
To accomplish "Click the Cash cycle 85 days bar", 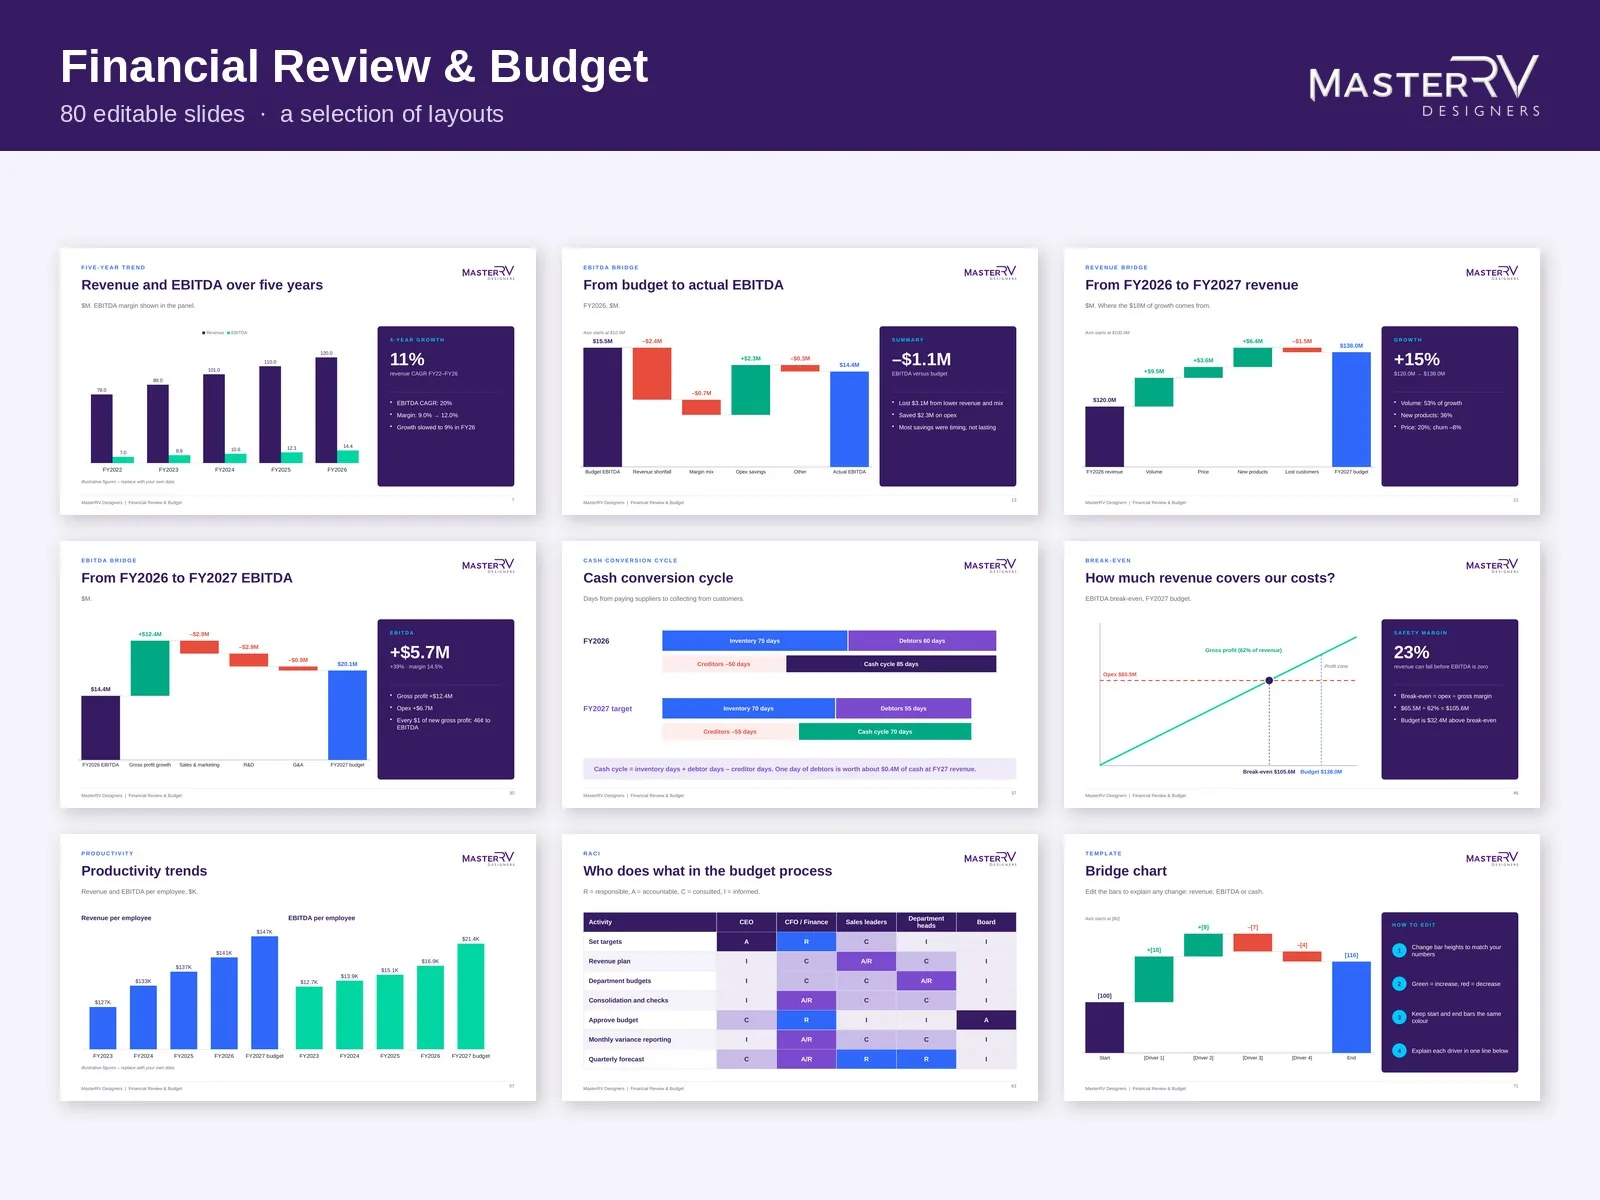I will [891, 664].
